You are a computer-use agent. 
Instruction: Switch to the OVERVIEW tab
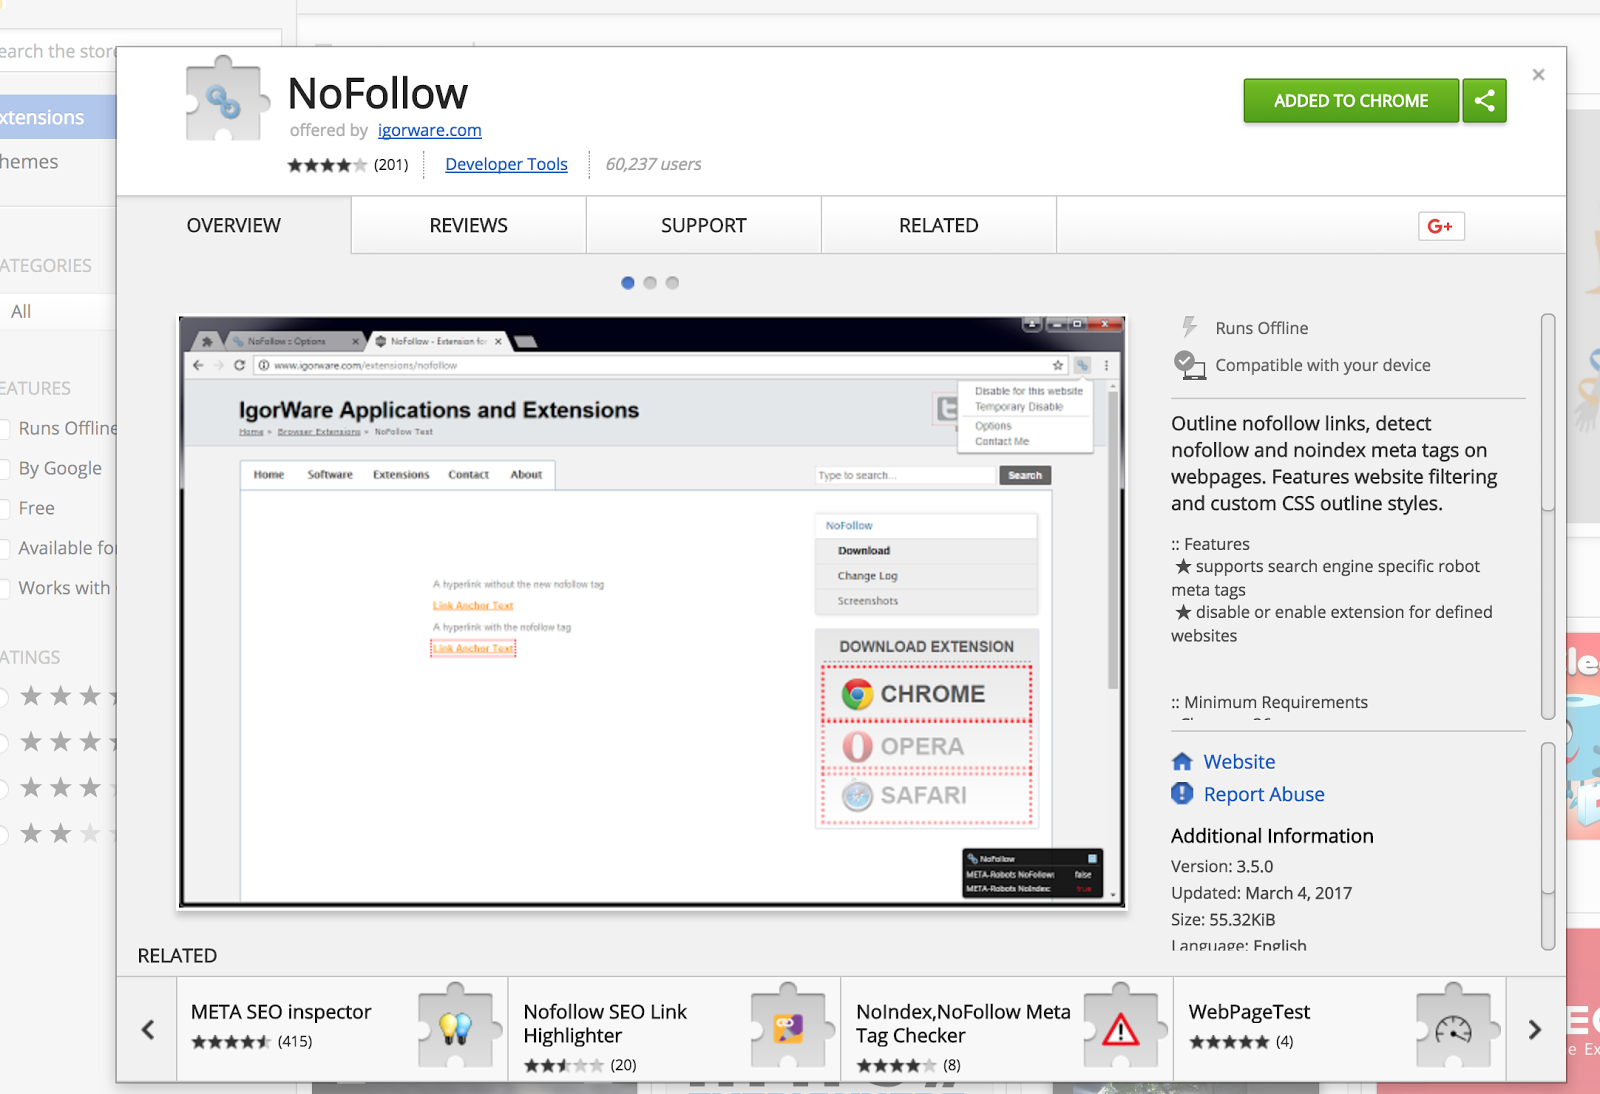pyautogui.click(x=234, y=225)
